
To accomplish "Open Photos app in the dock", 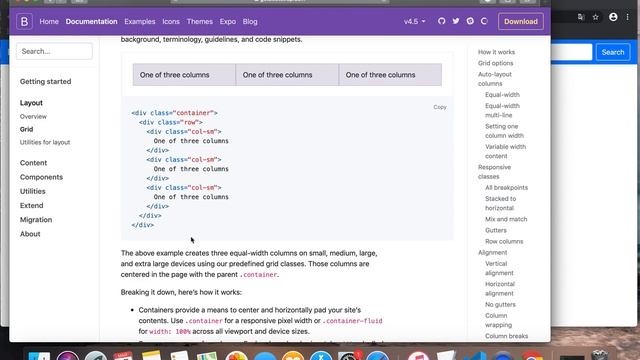I will tap(236, 356).
